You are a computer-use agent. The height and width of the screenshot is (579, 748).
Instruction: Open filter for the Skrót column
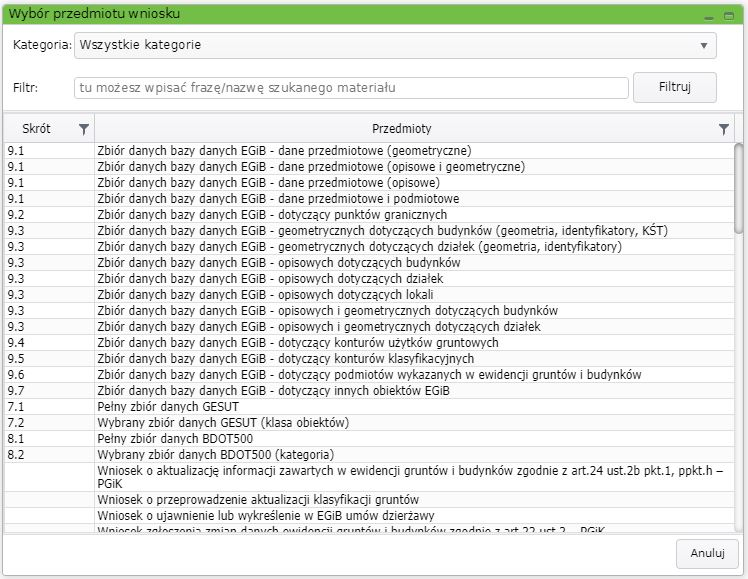point(84,129)
